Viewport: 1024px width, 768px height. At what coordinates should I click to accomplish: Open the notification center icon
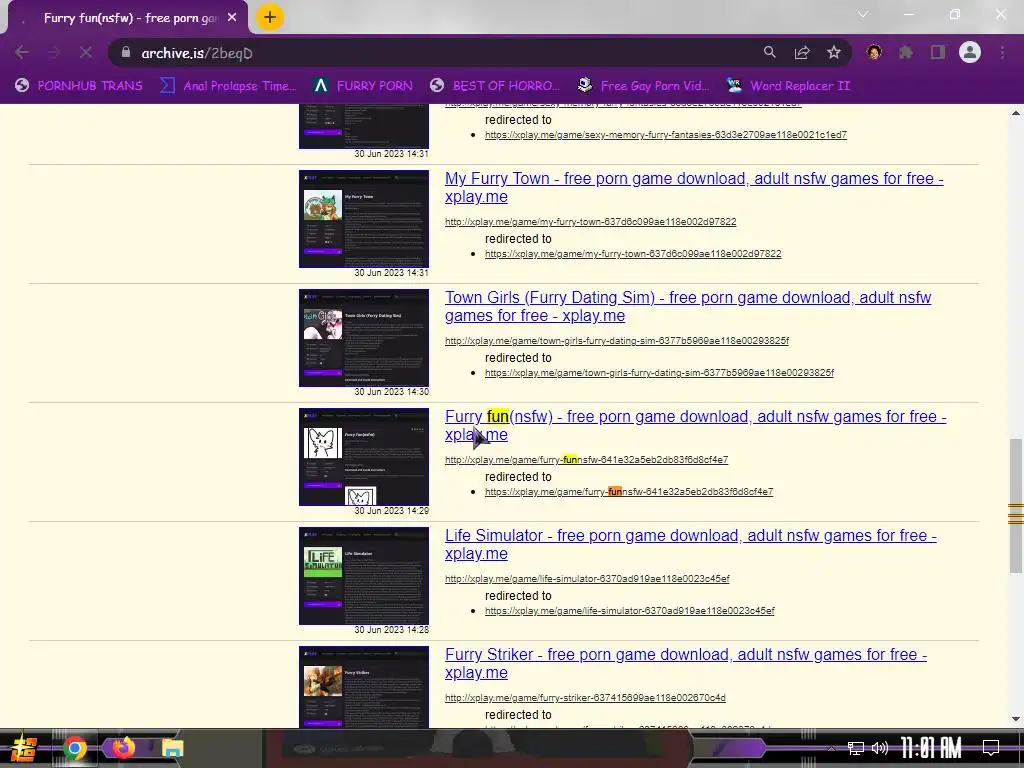click(x=991, y=748)
